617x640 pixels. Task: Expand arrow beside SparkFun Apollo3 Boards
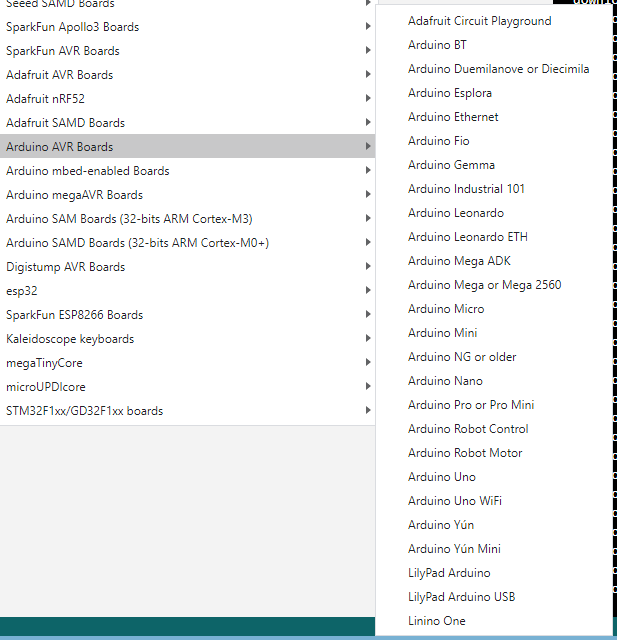click(368, 27)
